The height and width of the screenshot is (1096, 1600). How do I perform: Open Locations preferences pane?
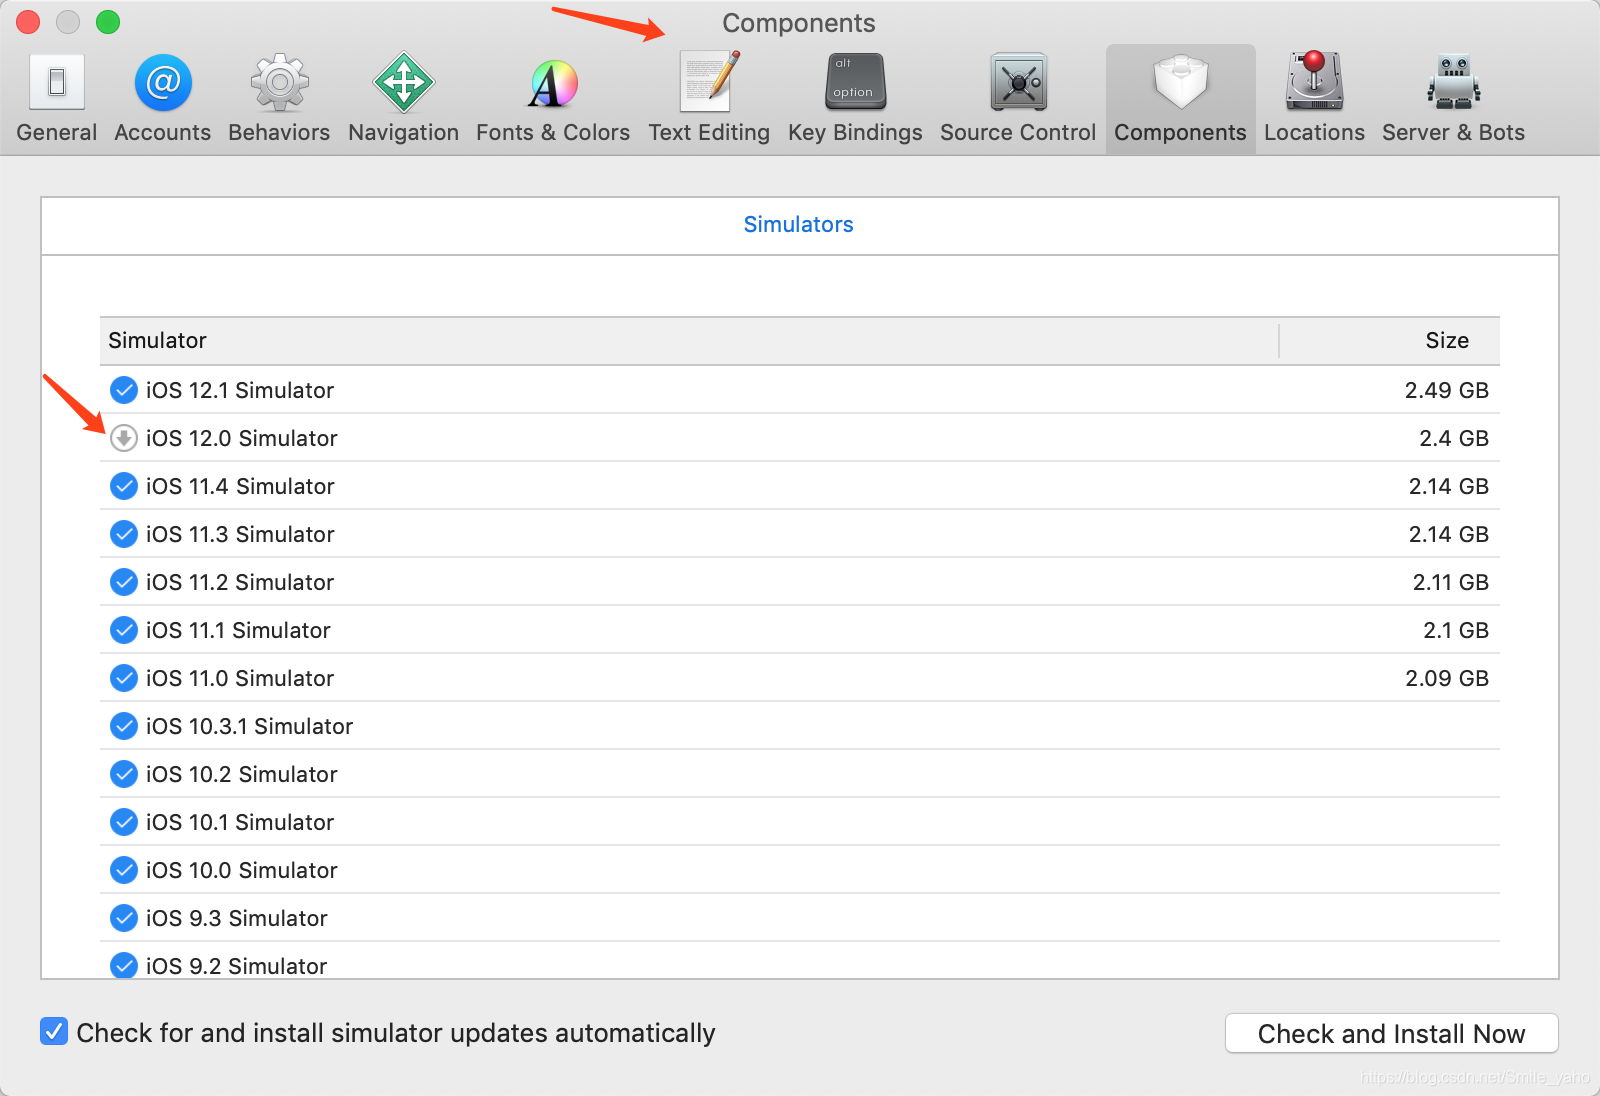click(1314, 99)
